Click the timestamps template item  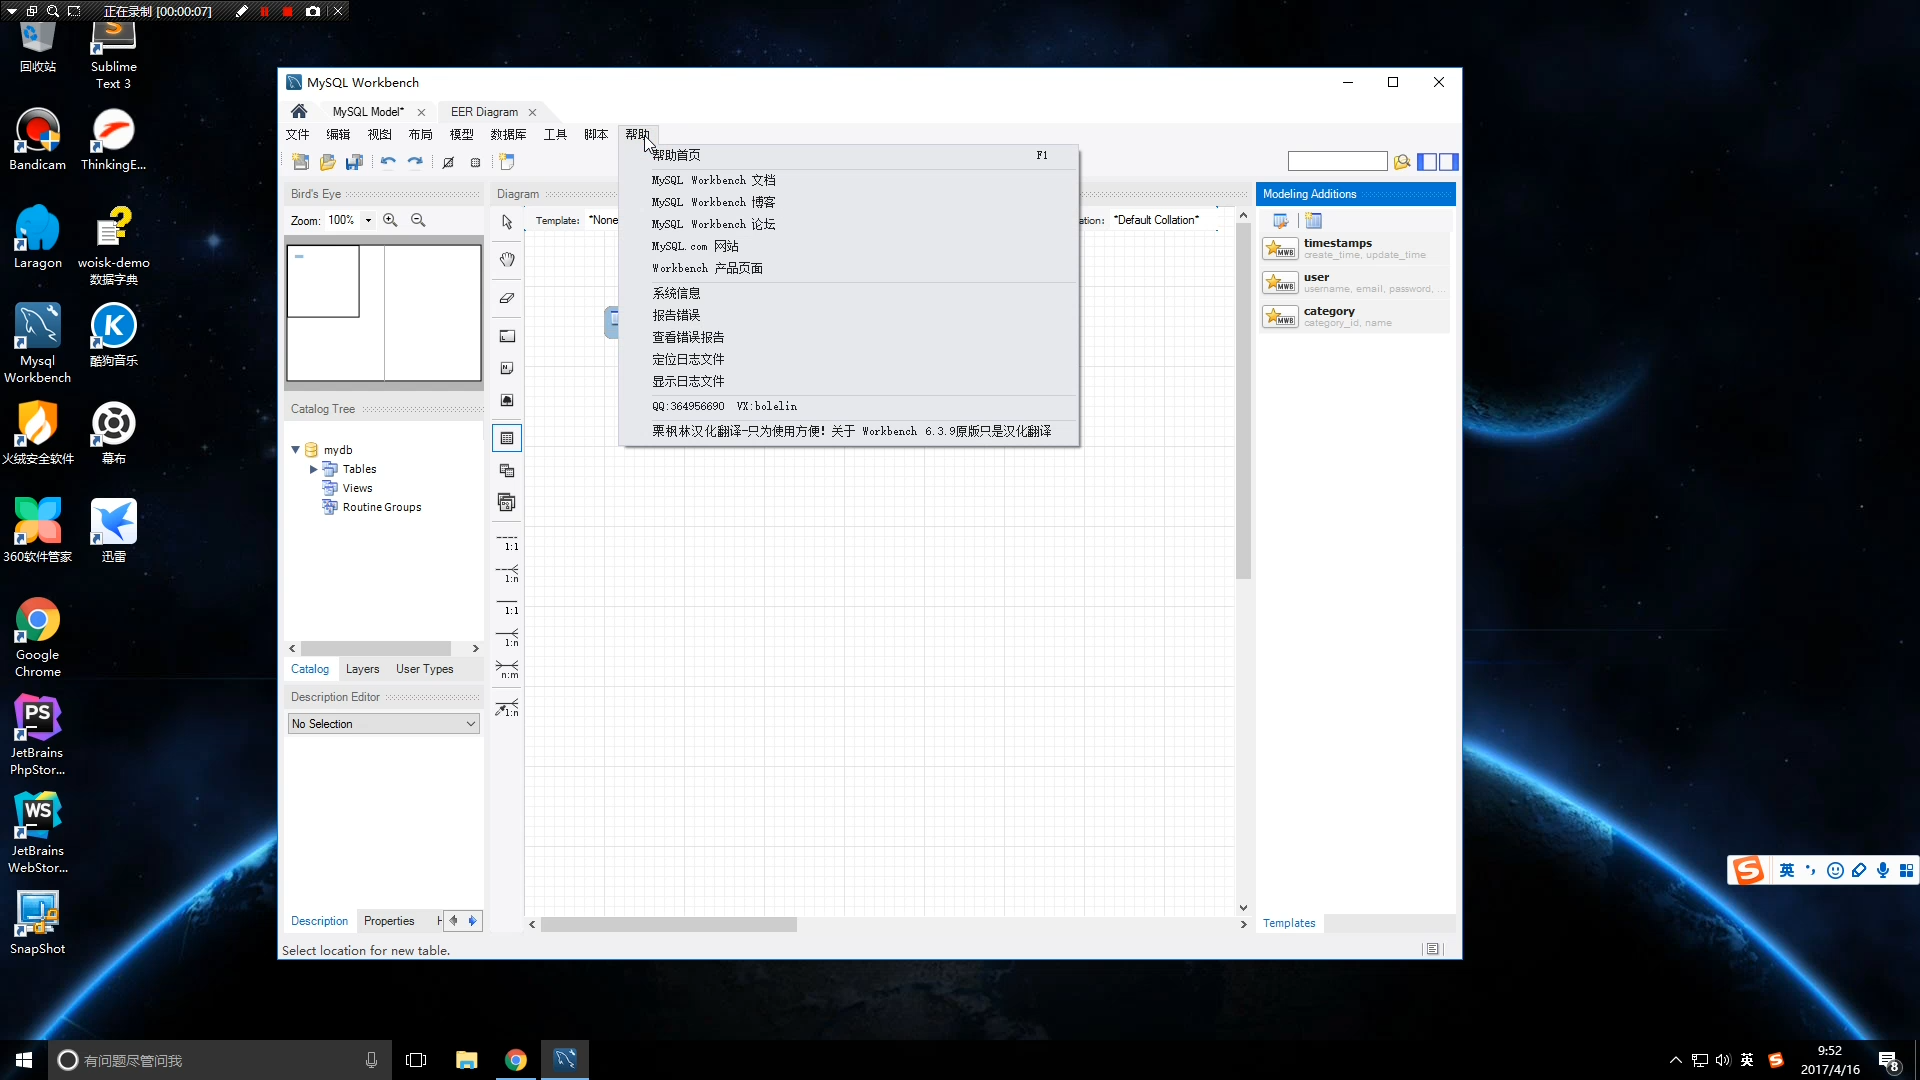tap(1354, 248)
